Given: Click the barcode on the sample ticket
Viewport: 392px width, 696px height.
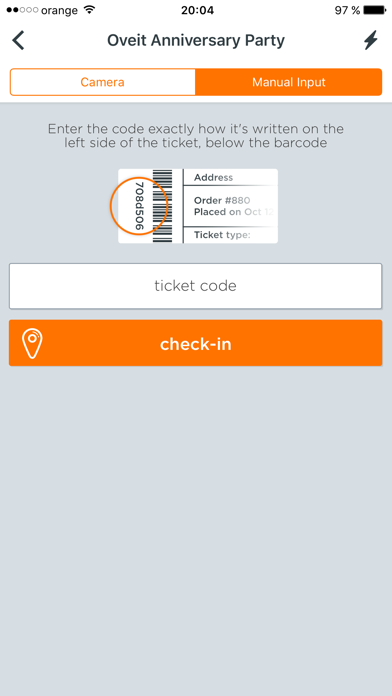Looking at the screenshot, I should point(162,206).
